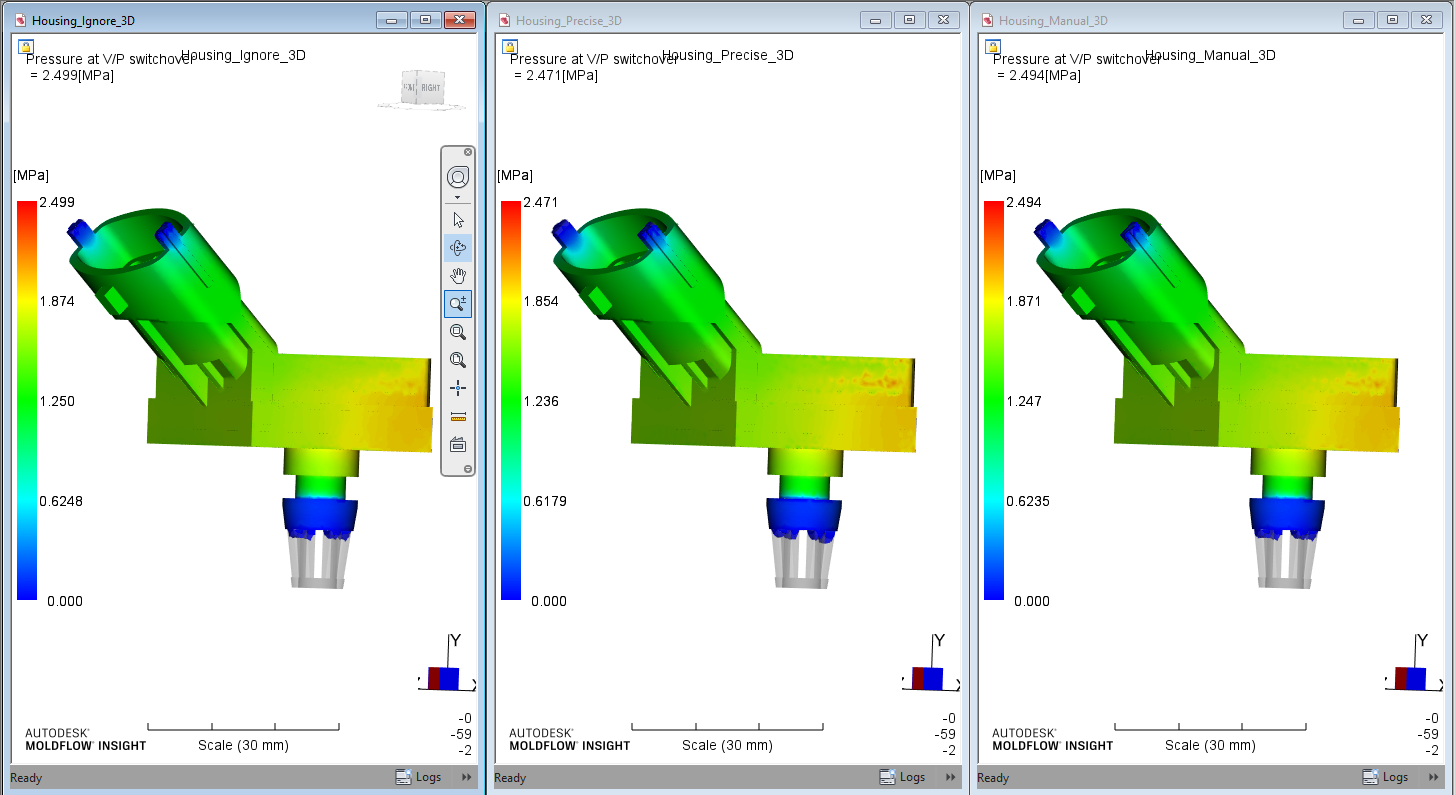Select the arrow selection tool
This screenshot has width=1455, height=795.
tap(457, 218)
